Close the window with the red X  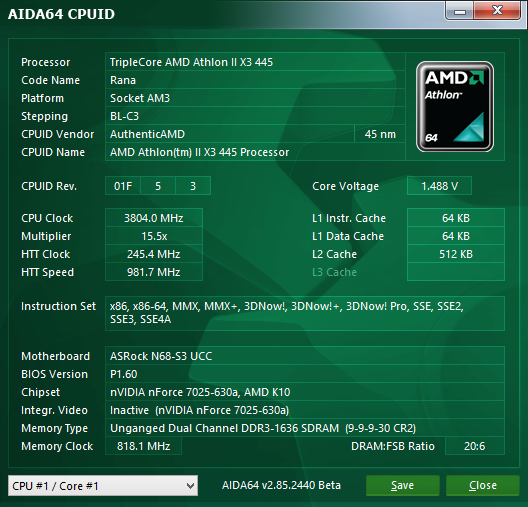pyautogui.click(x=497, y=11)
